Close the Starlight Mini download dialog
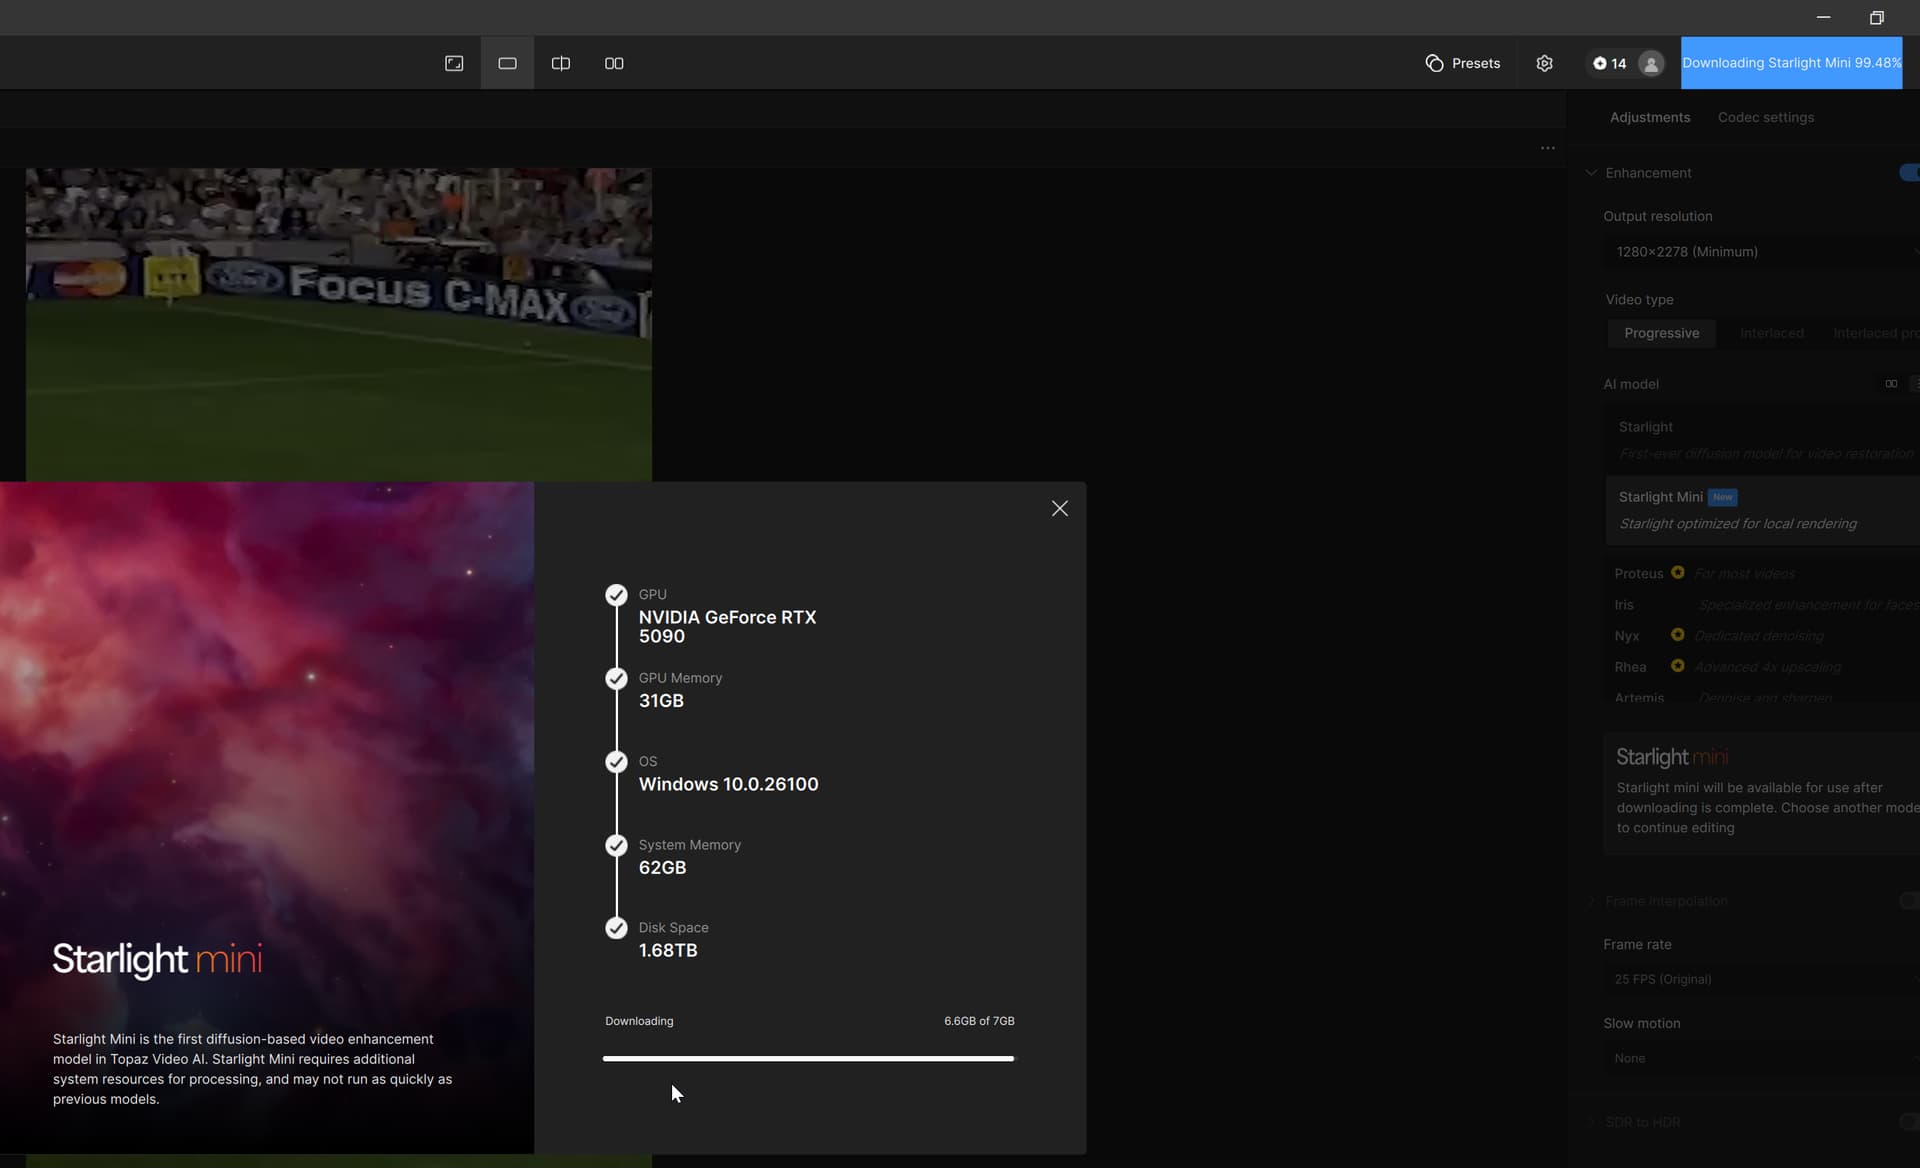This screenshot has width=1920, height=1168. coord(1059,508)
